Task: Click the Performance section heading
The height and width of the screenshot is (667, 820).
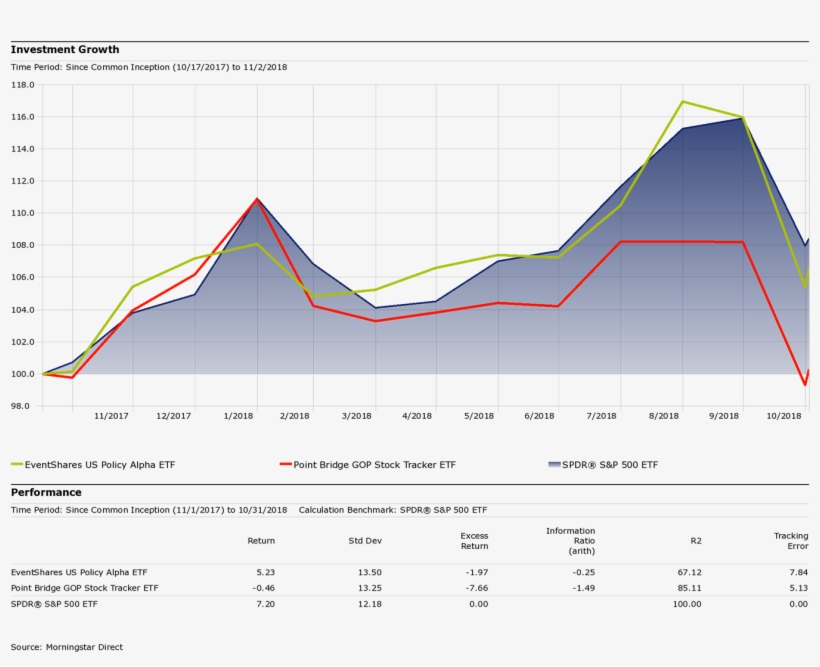Action: coord(46,492)
